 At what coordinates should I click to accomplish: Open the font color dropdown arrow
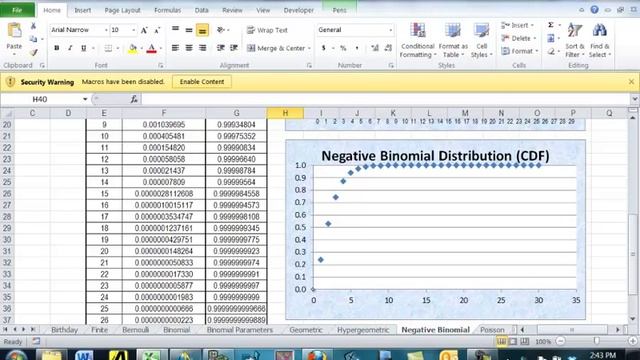tap(160, 49)
